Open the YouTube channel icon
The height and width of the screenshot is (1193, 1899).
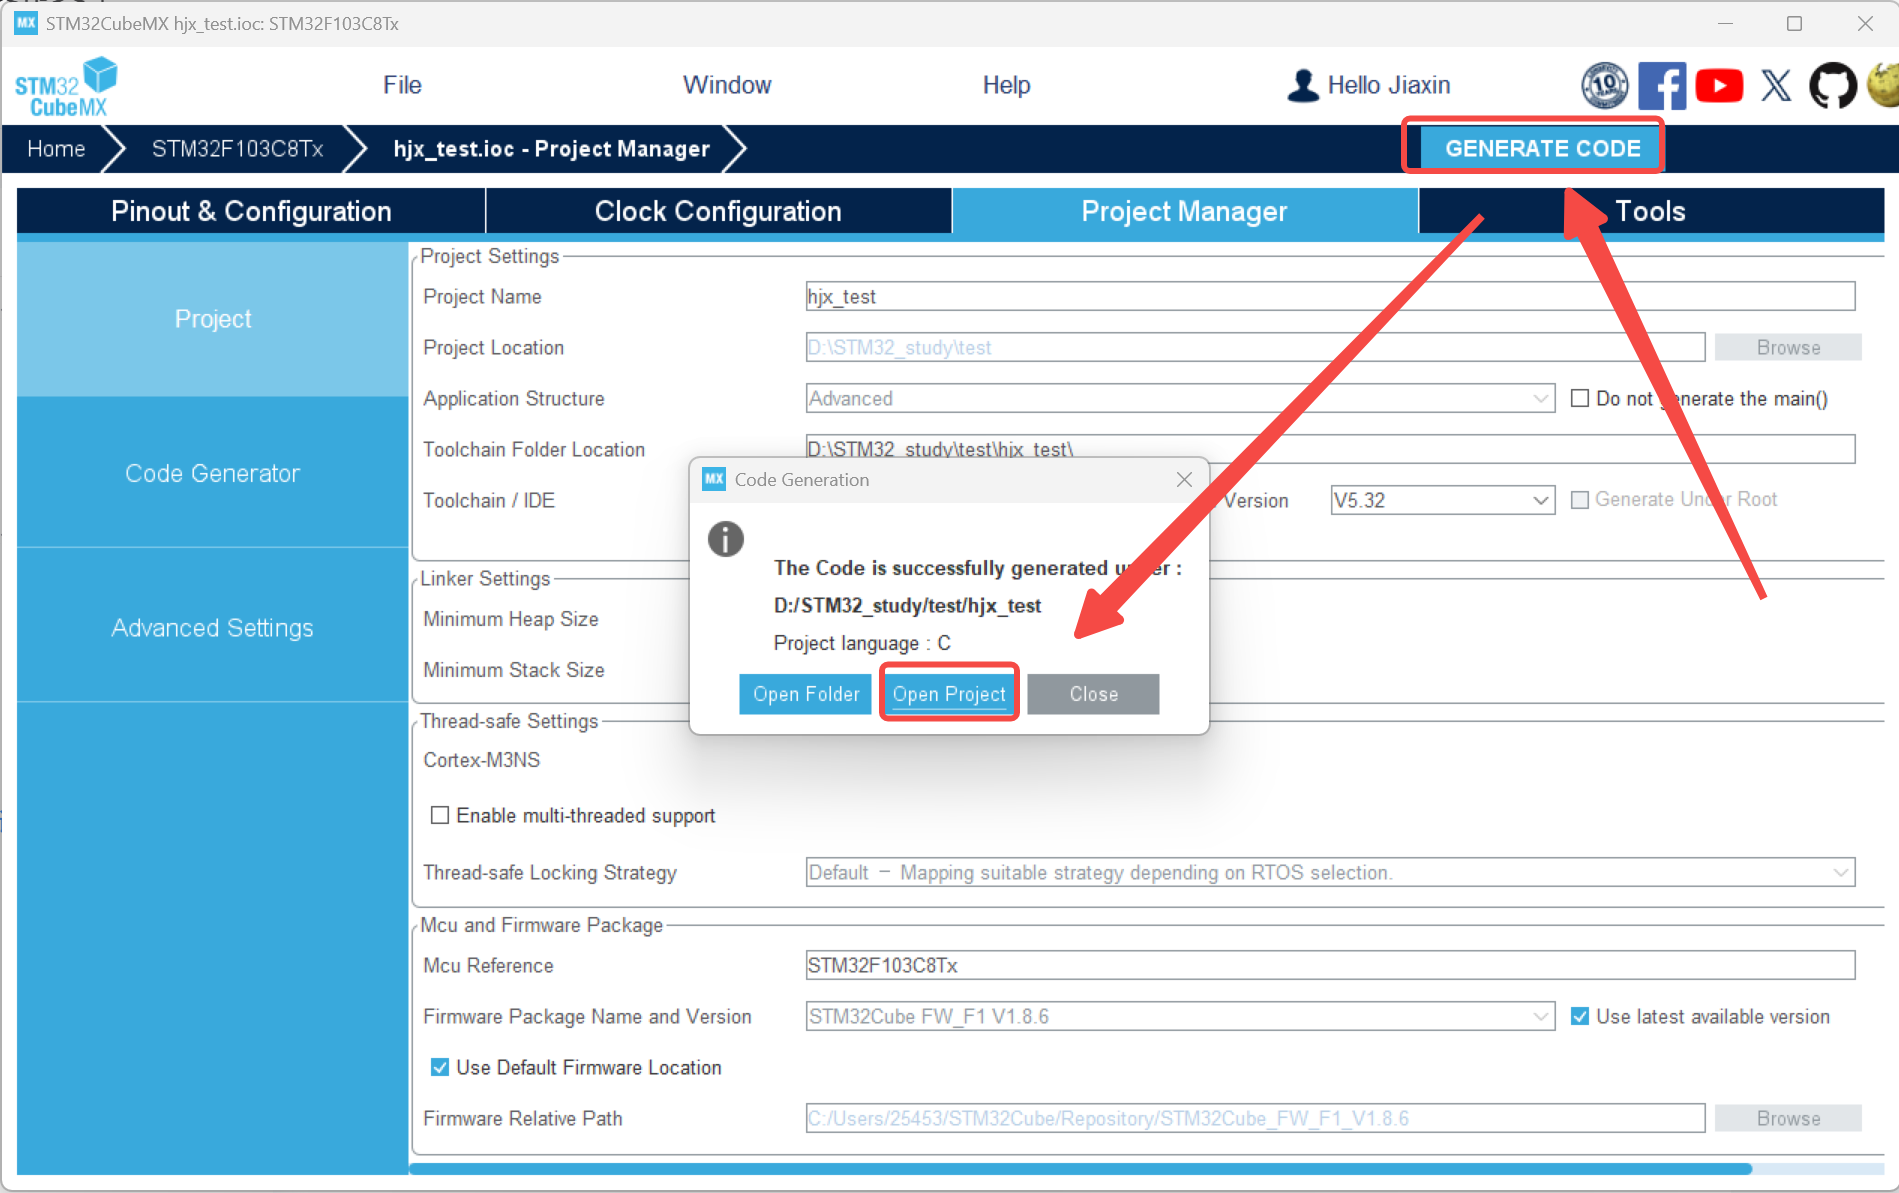pos(1719,86)
